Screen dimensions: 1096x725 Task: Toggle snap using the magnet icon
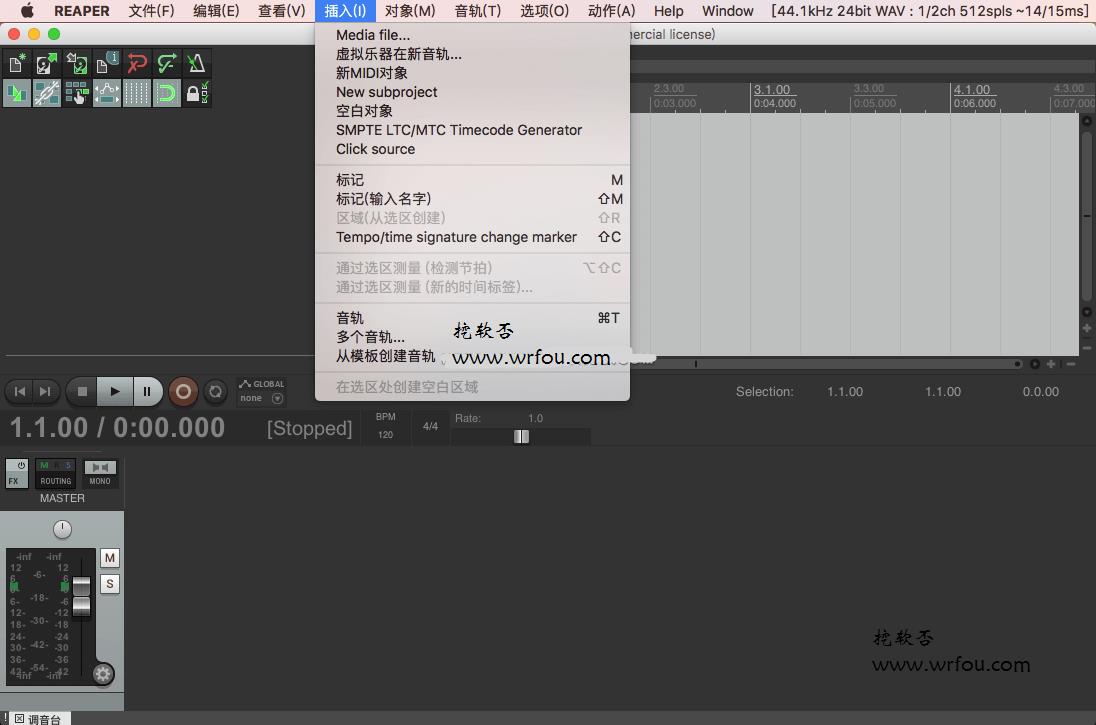point(167,93)
